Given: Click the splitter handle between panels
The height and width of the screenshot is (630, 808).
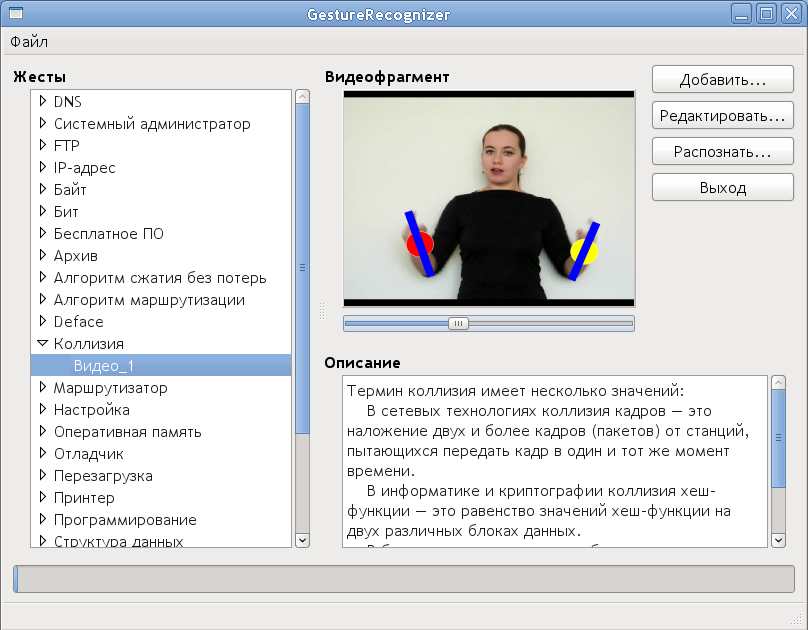Looking at the screenshot, I should 322,311.
